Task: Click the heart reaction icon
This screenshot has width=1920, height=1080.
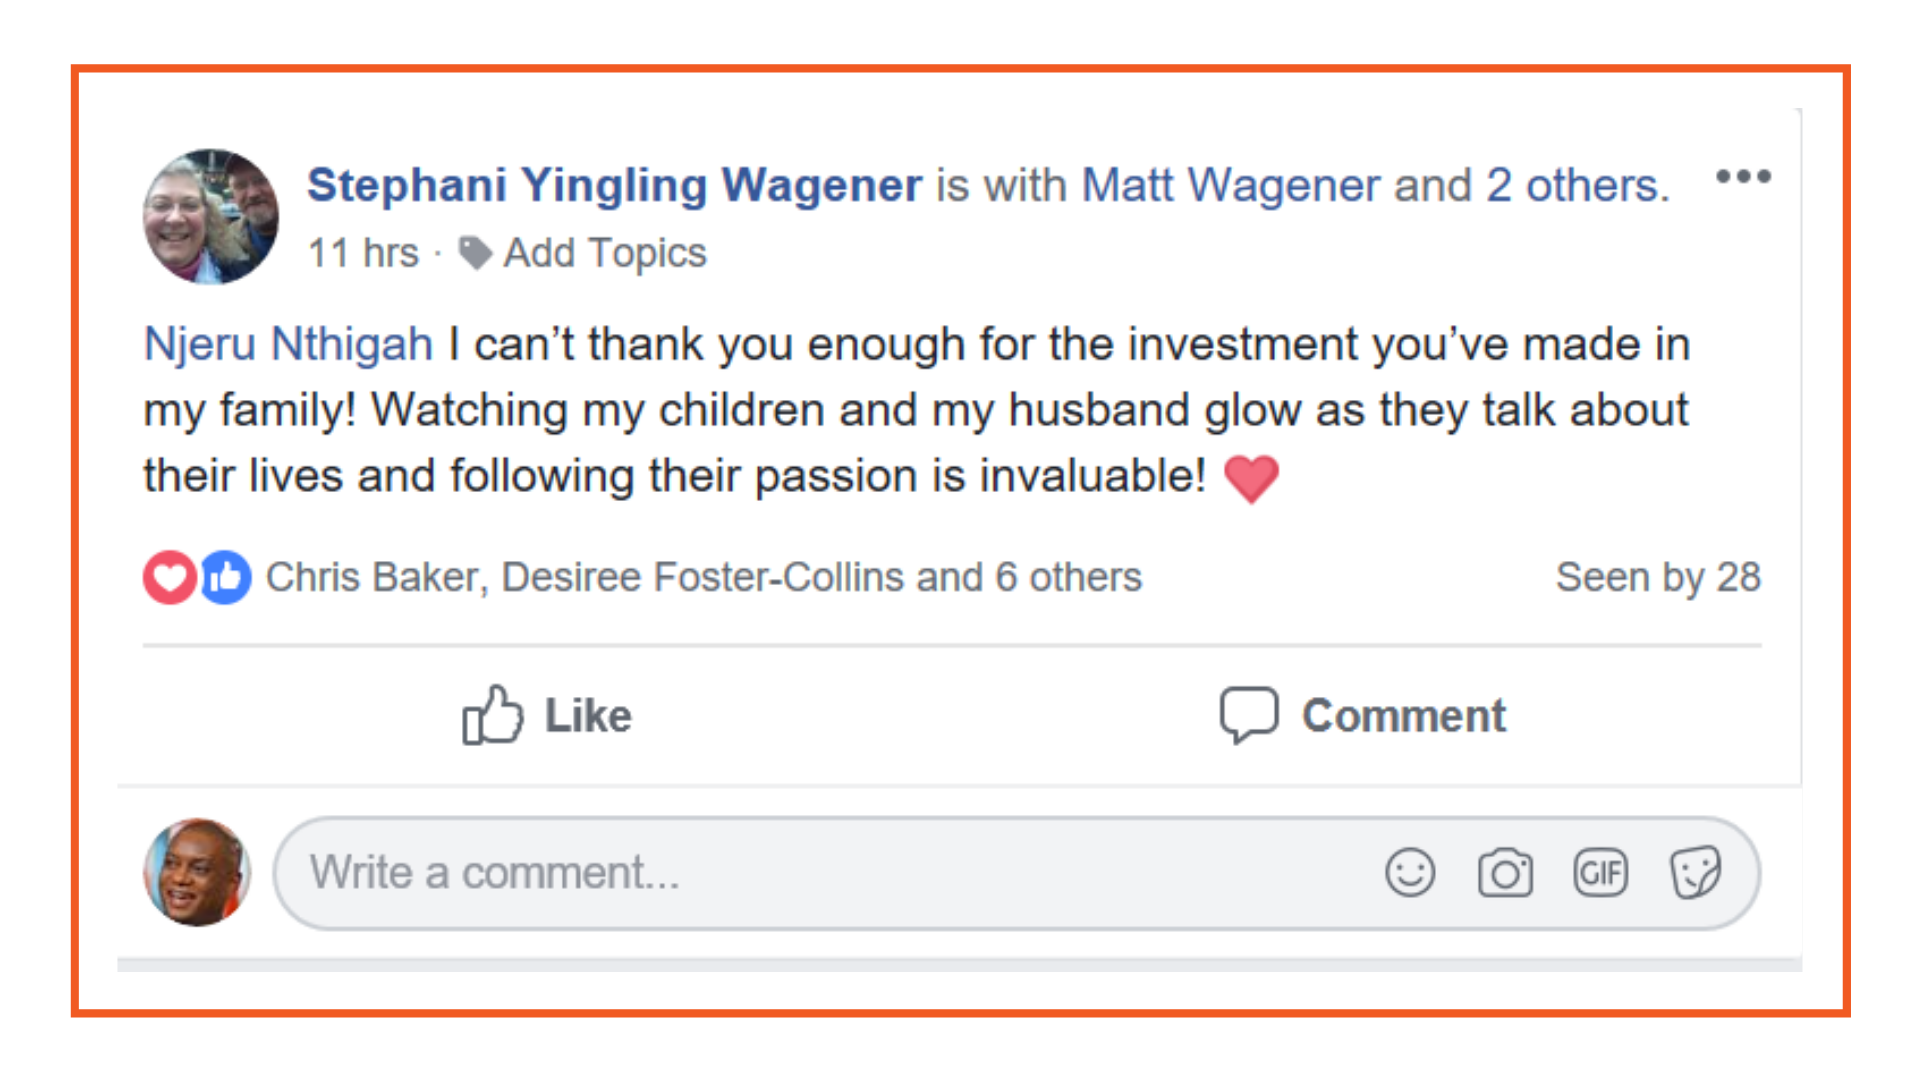Action: coord(169,578)
